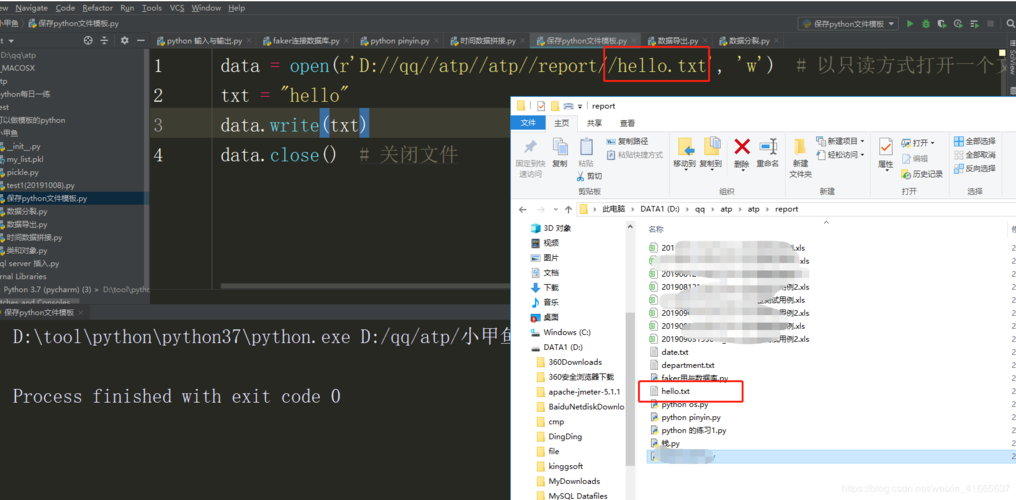The height and width of the screenshot is (500, 1016).
Task: Open Quick Access Toolbar customize arrow in Explorer
Action: click(x=580, y=106)
